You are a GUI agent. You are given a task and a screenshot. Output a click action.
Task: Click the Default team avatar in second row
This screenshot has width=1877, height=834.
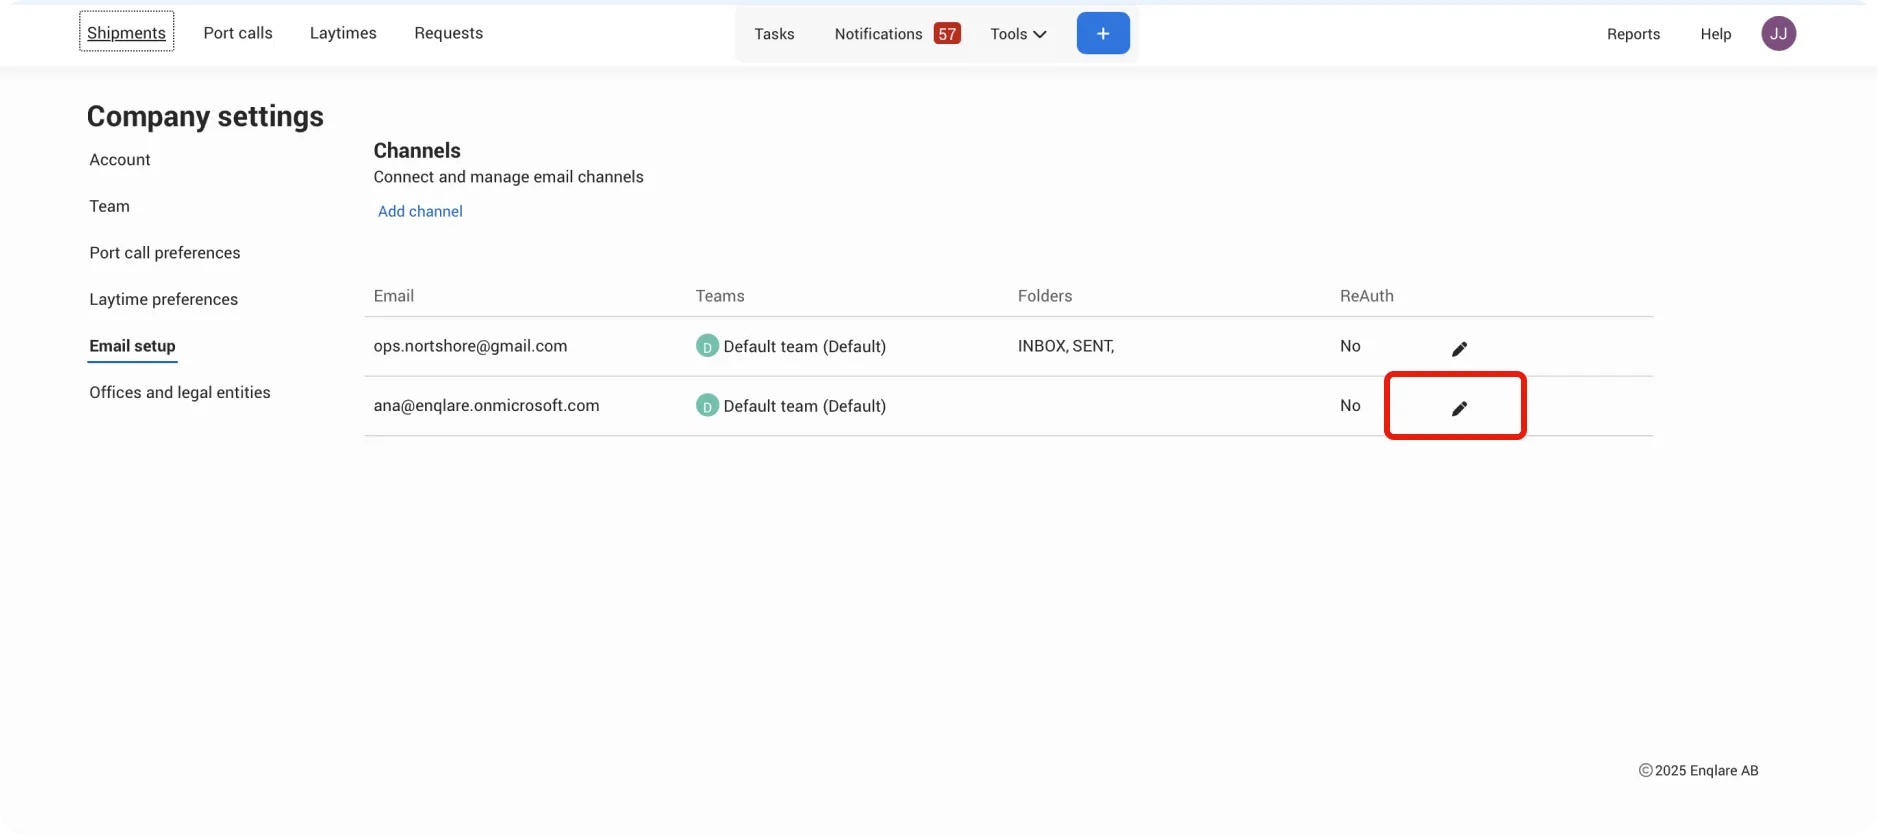pyautogui.click(x=707, y=406)
